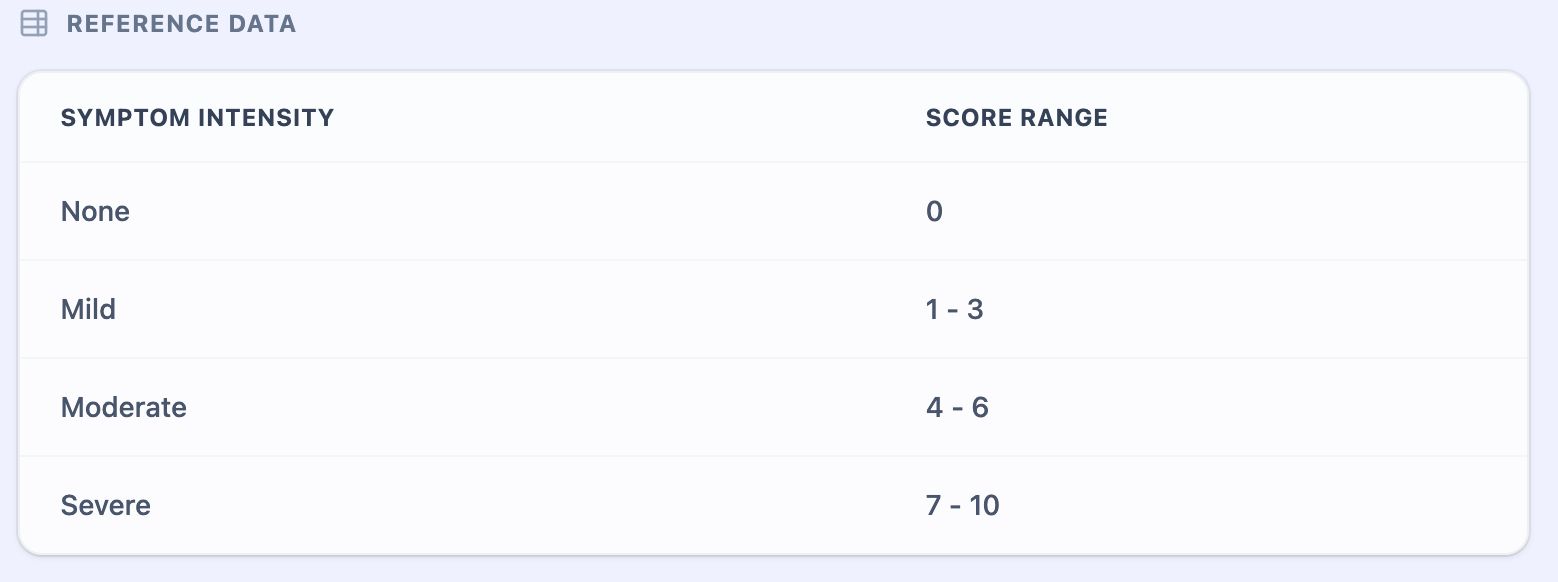
Task: Click the Reference Data section heading
Action: pyautogui.click(x=181, y=24)
